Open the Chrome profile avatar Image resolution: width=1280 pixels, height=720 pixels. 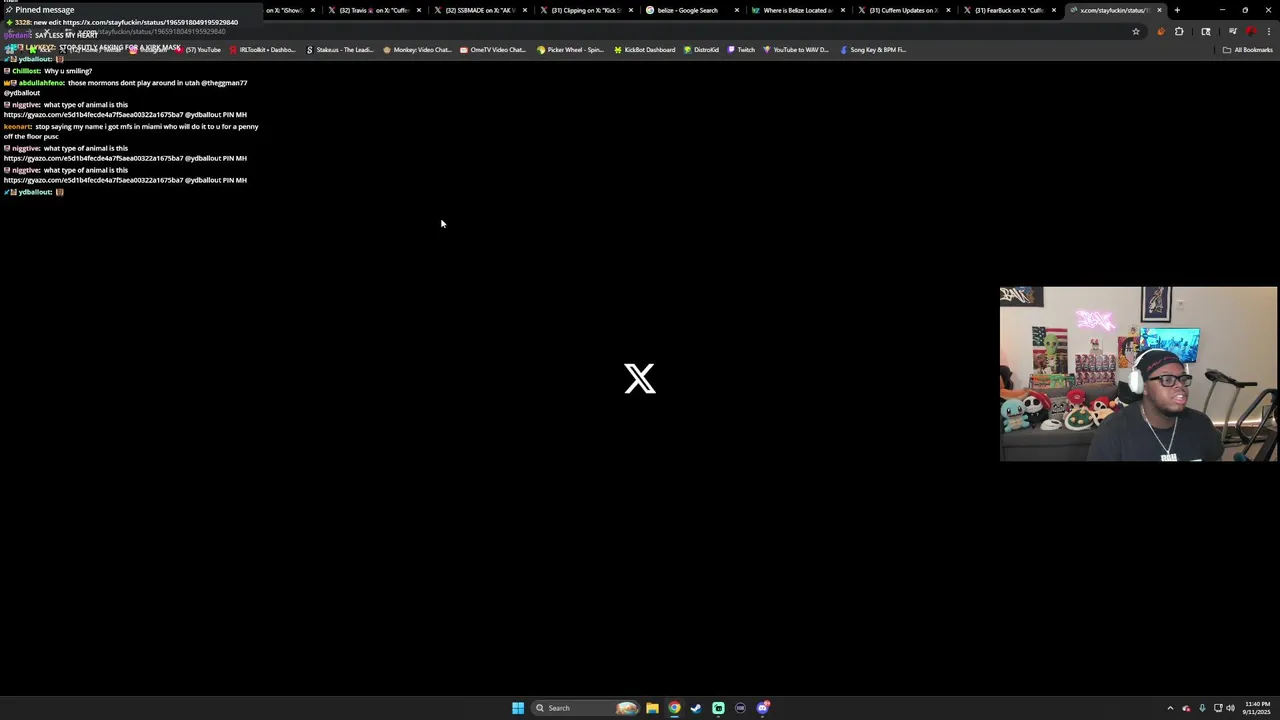[x=1250, y=31]
